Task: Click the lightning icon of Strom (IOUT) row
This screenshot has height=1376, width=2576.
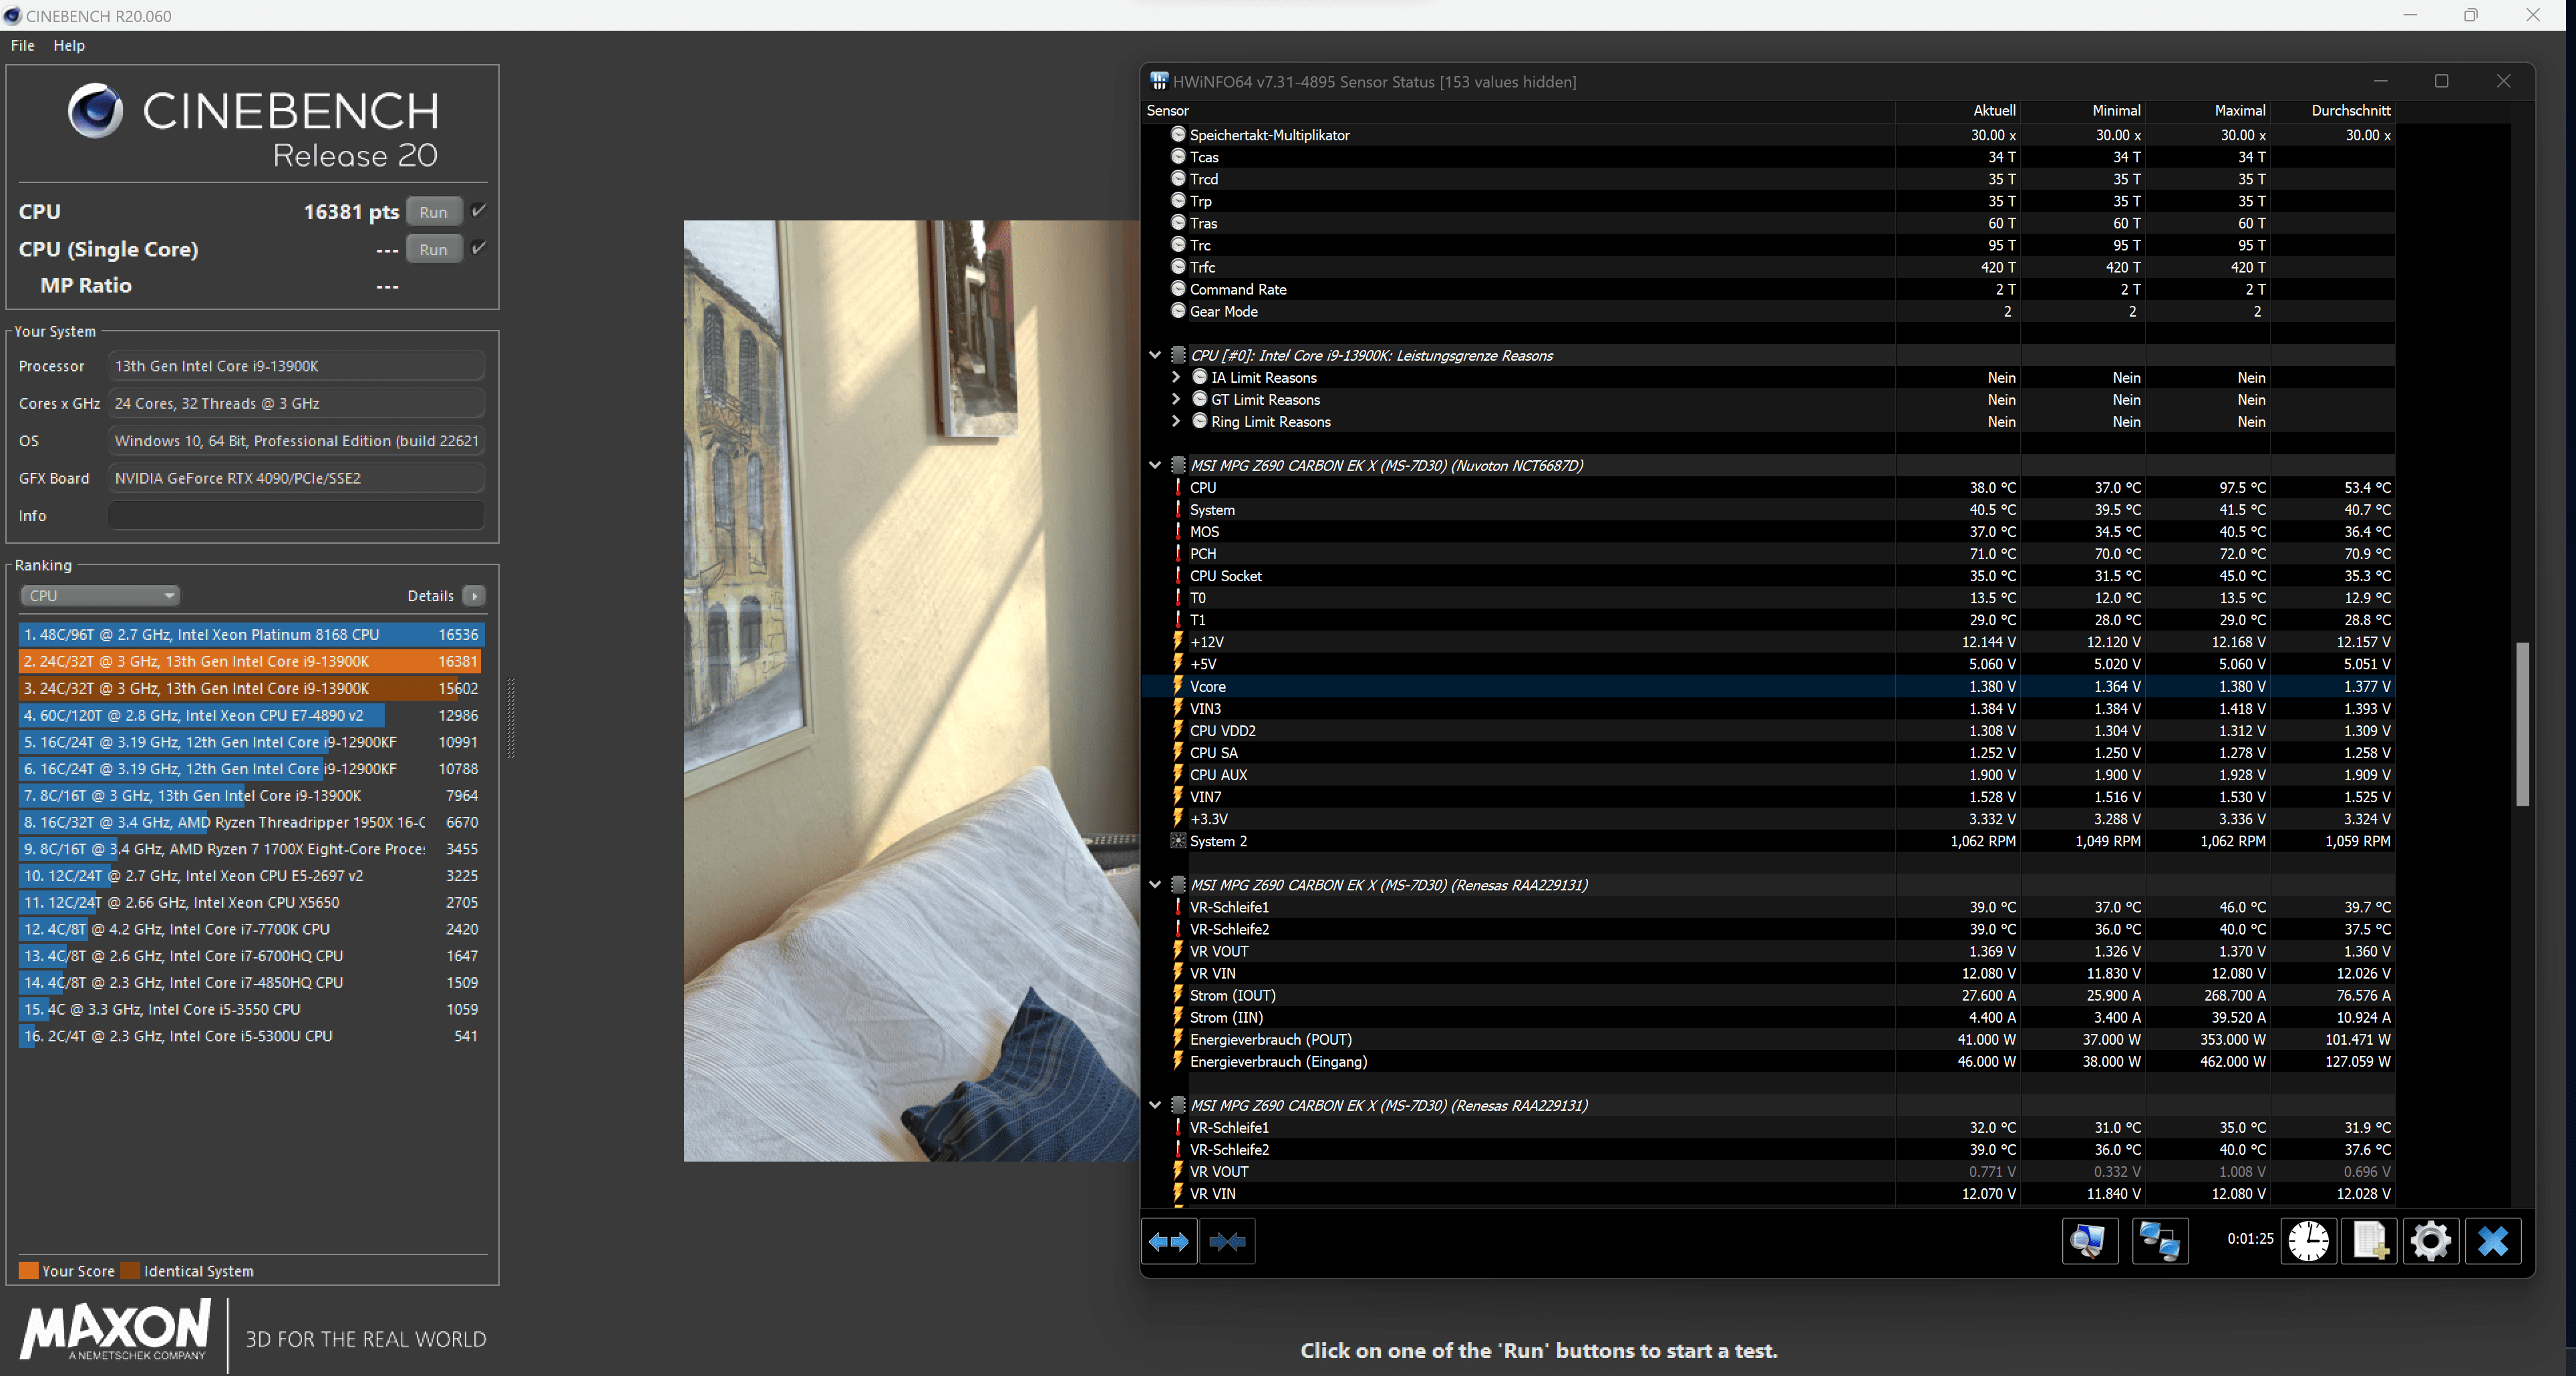Action: (x=1178, y=995)
